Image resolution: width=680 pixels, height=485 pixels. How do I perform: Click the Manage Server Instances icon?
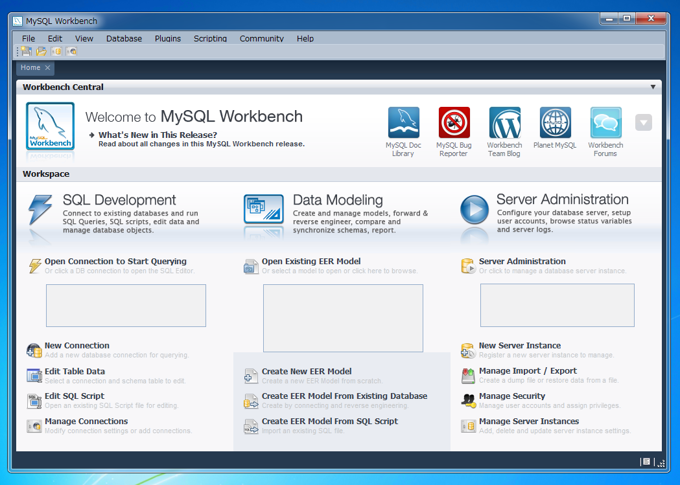[x=468, y=426]
